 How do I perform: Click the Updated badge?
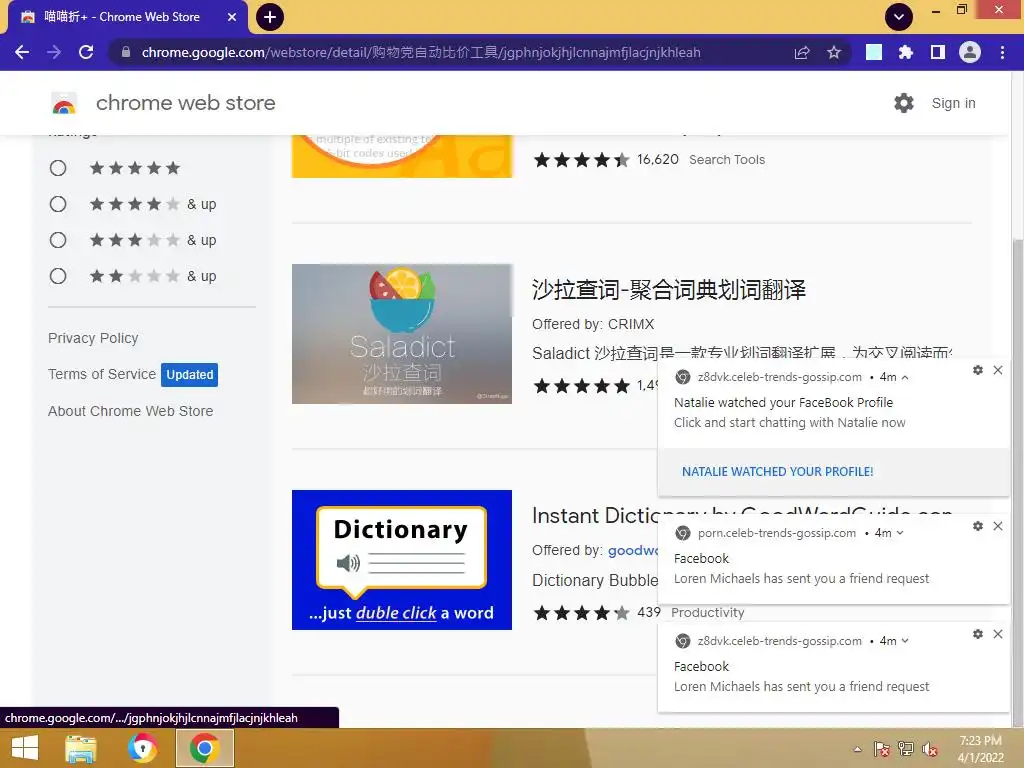click(x=189, y=375)
